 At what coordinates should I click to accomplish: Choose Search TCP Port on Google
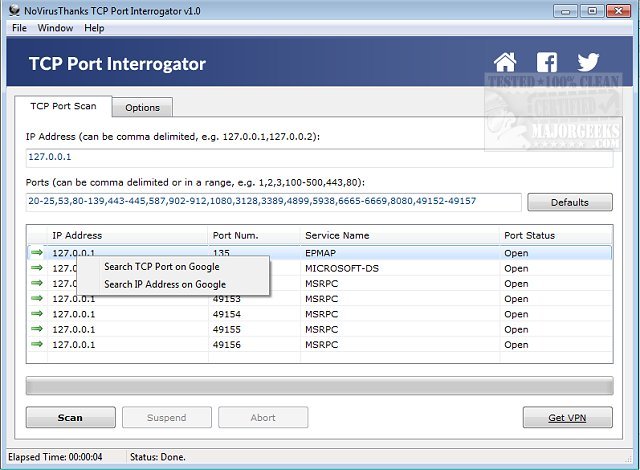coord(161,267)
